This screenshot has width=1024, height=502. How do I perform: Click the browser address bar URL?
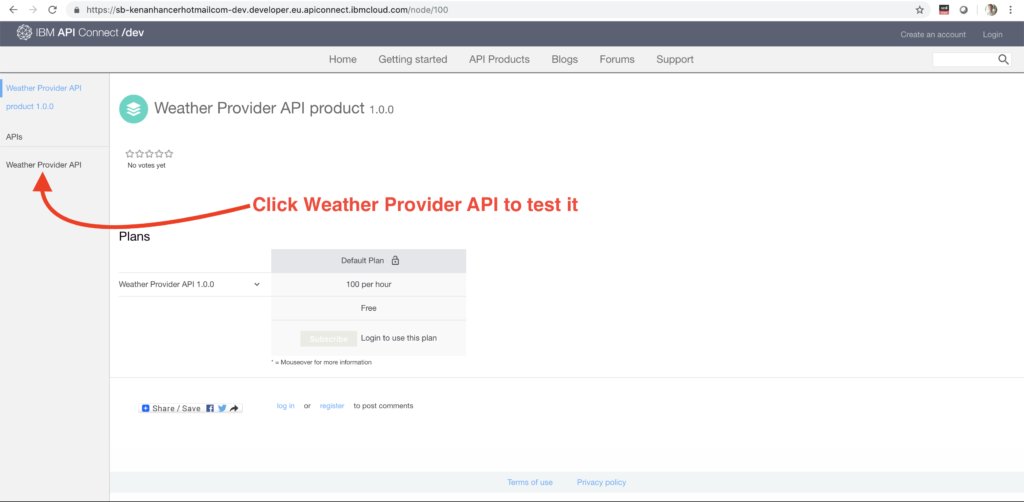tap(267, 10)
